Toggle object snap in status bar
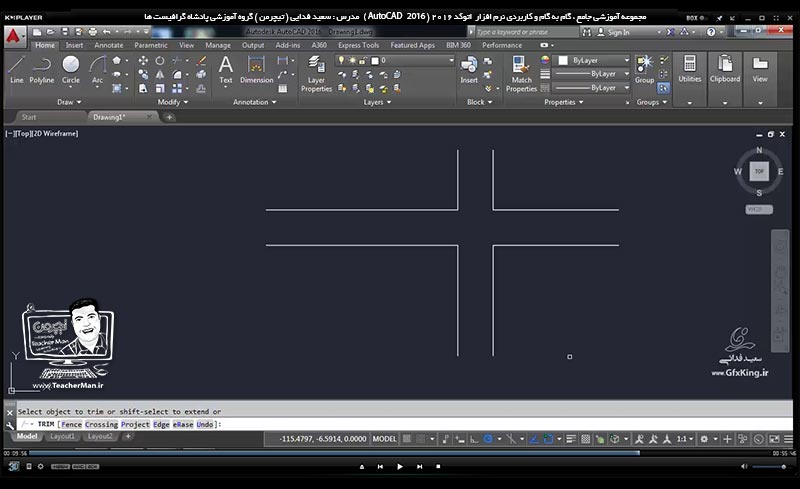800x489 pixels. click(548, 439)
